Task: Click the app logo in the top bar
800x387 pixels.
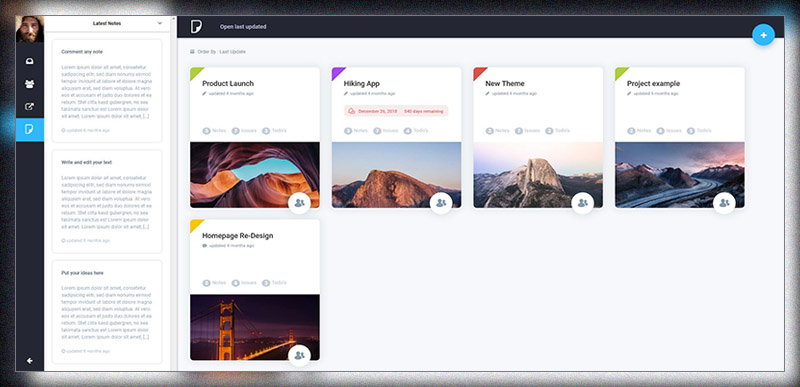Action: coord(196,27)
